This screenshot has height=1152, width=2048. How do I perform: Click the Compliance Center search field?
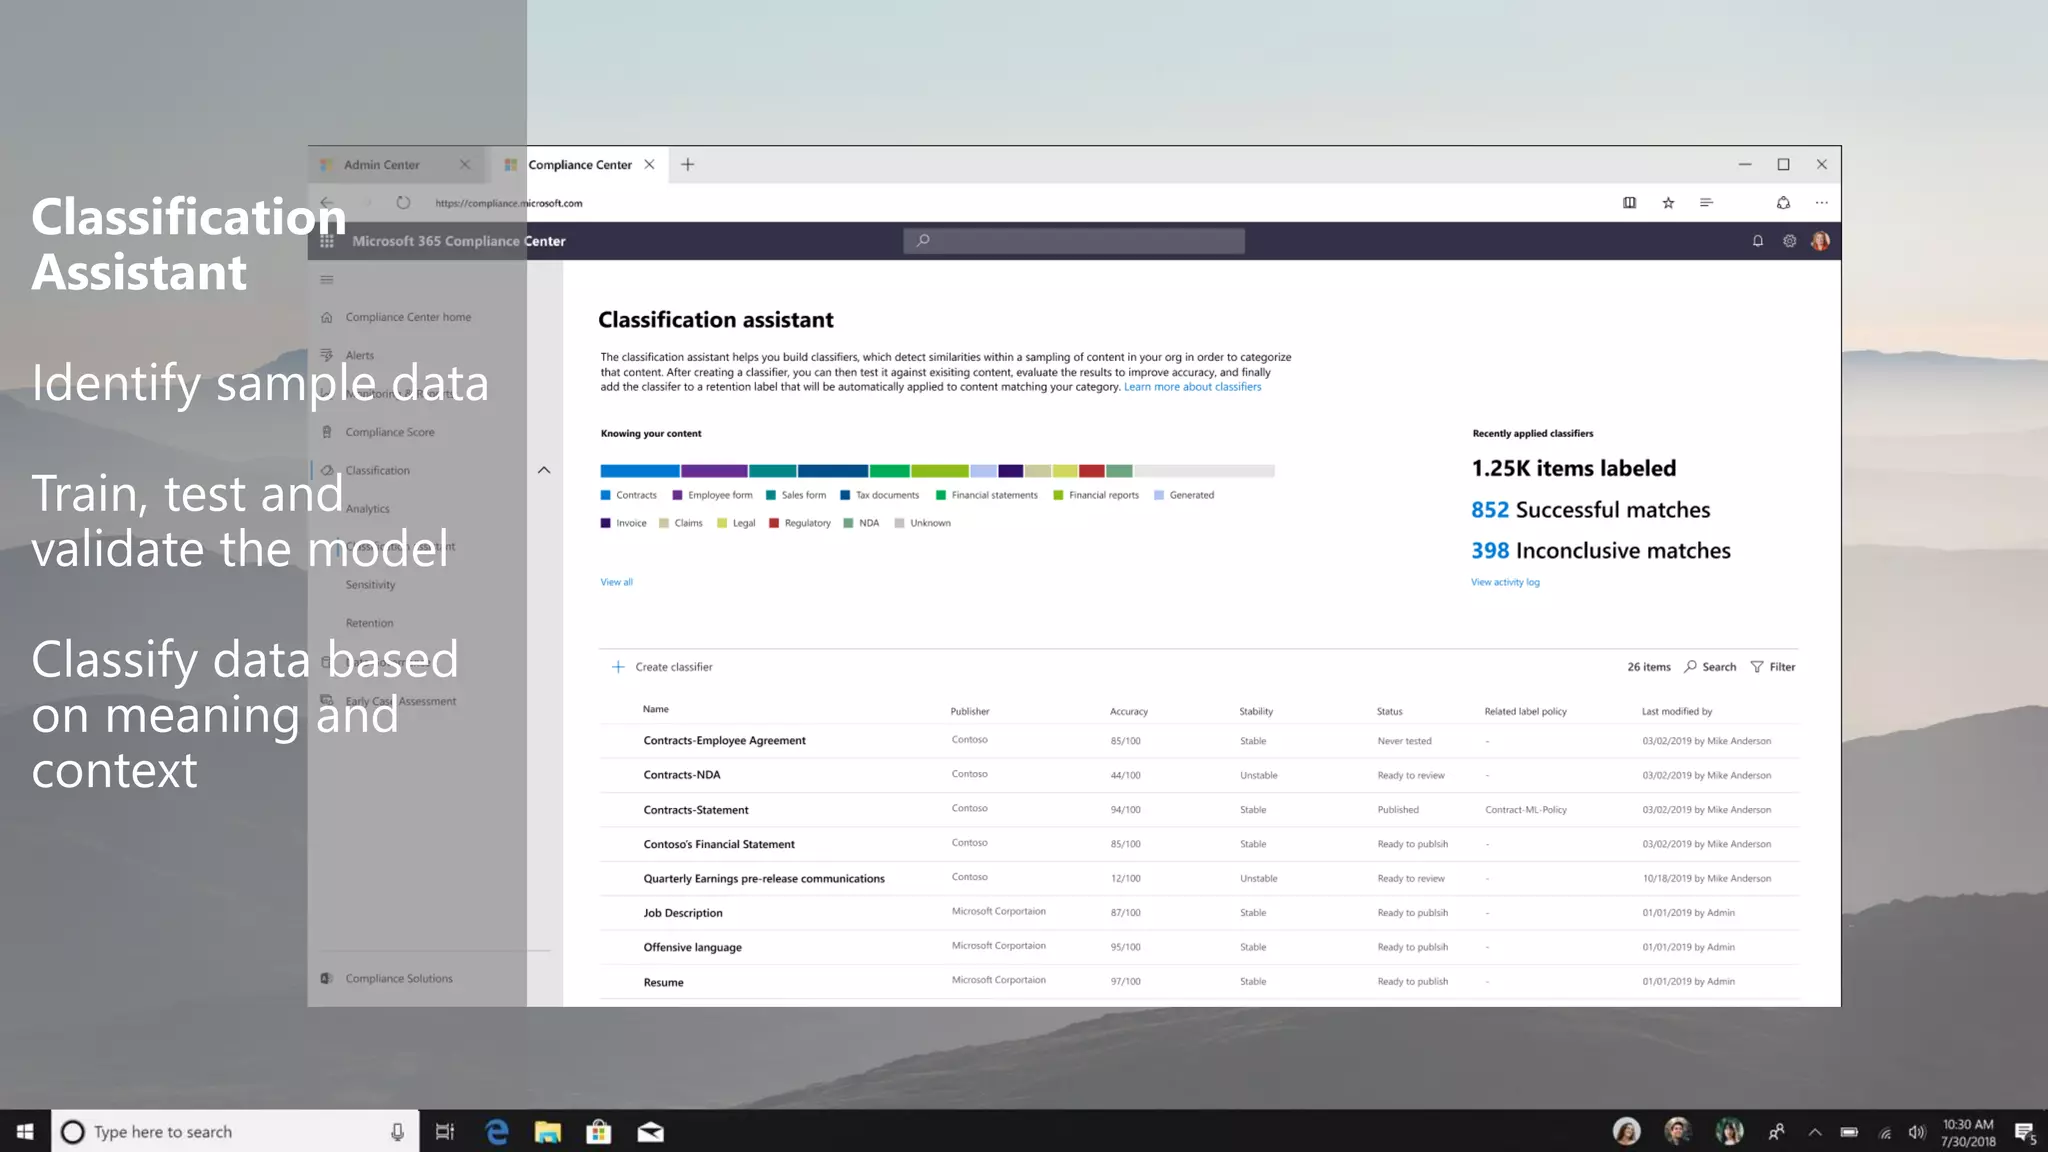tap(1075, 241)
